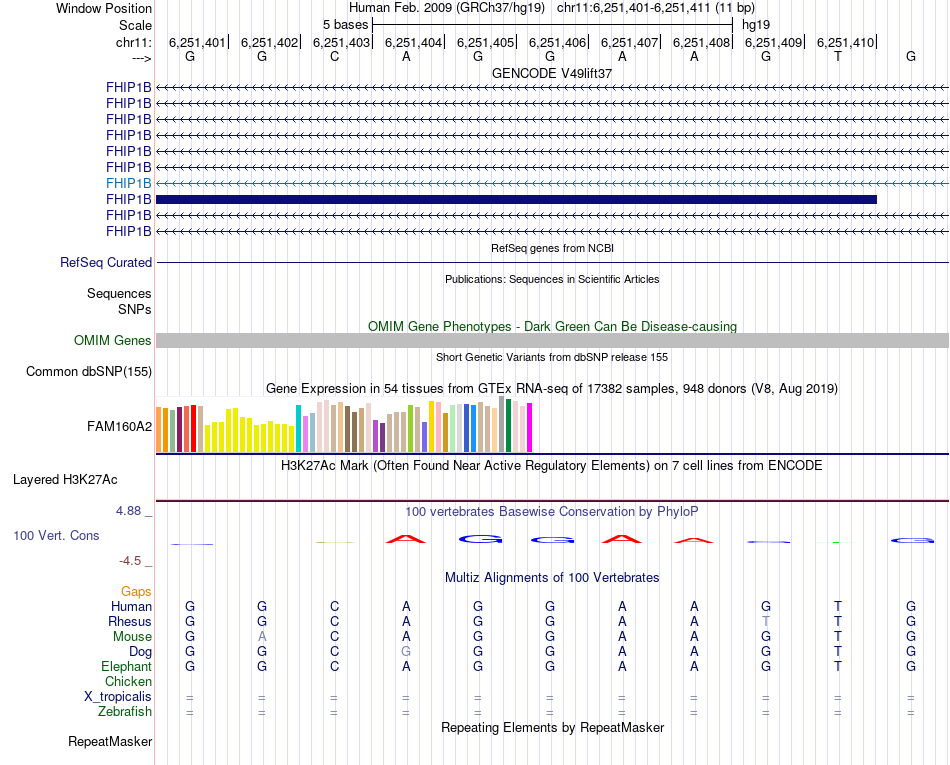Screen dimensions: 950x765
Task: Open 'Repeating Elements by RepeatMasker' title
Action: 552,727
